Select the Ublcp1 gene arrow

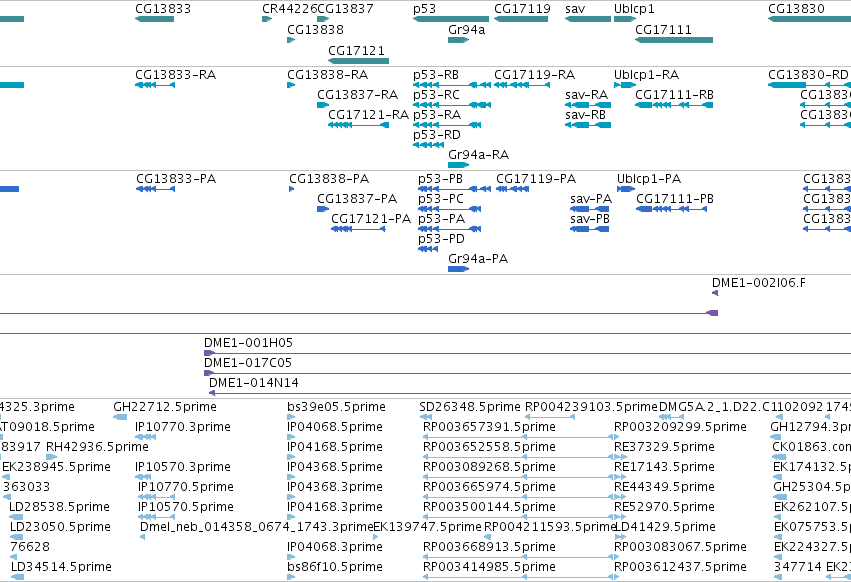tap(625, 19)
